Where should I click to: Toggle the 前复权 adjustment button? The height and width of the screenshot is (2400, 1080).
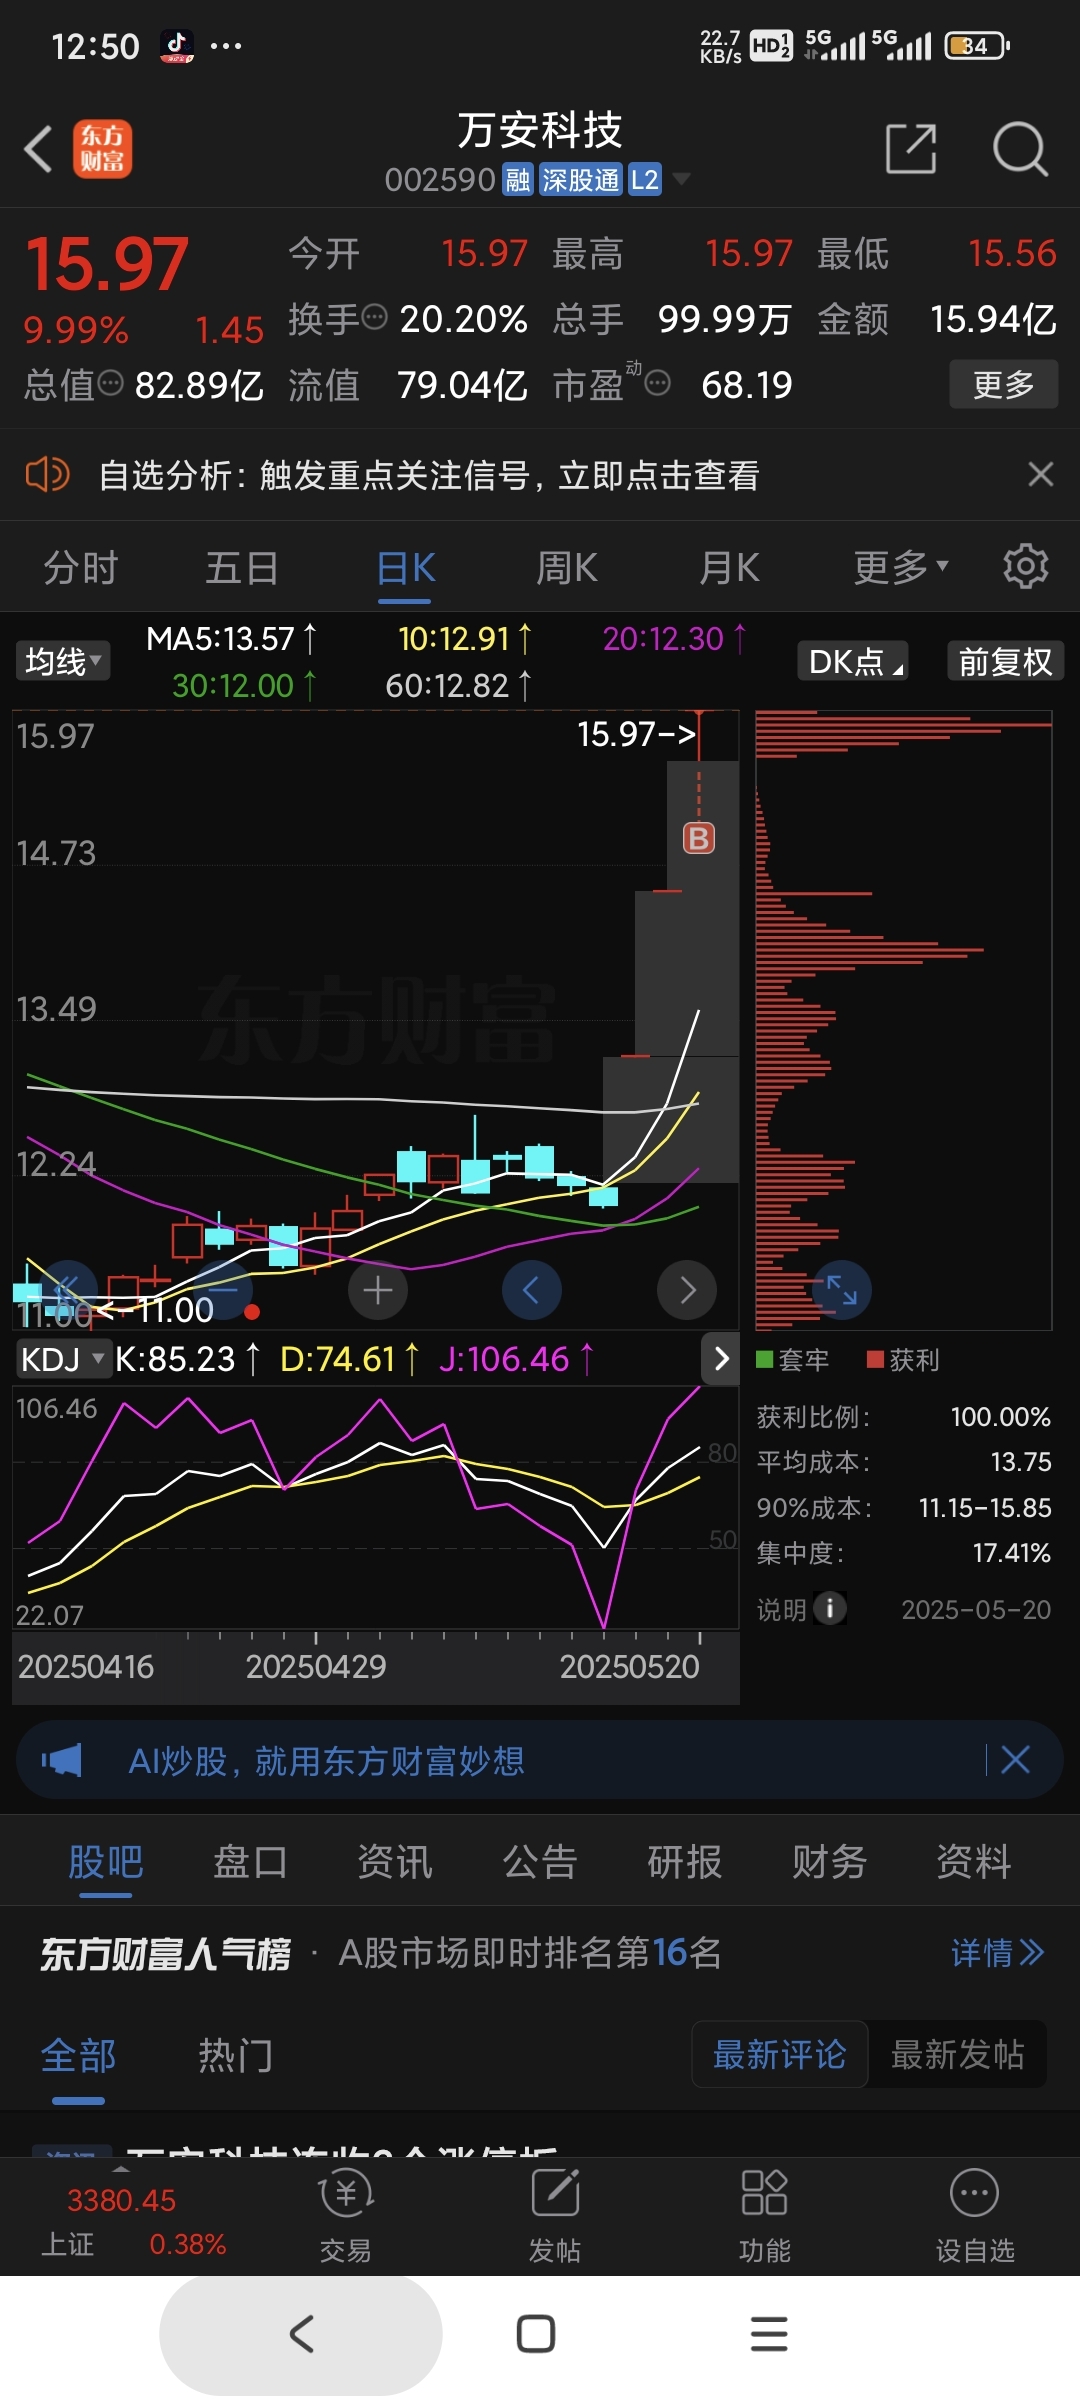1005,661
